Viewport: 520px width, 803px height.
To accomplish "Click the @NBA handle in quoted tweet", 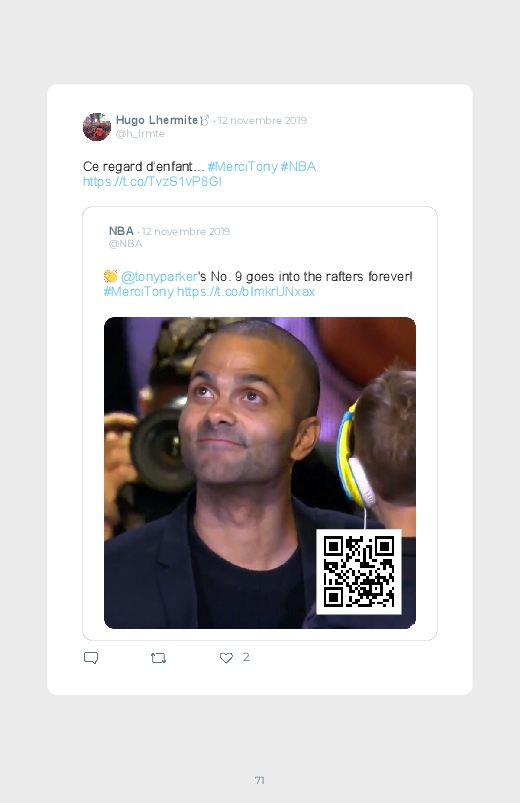I will click(x=126, y=244).
